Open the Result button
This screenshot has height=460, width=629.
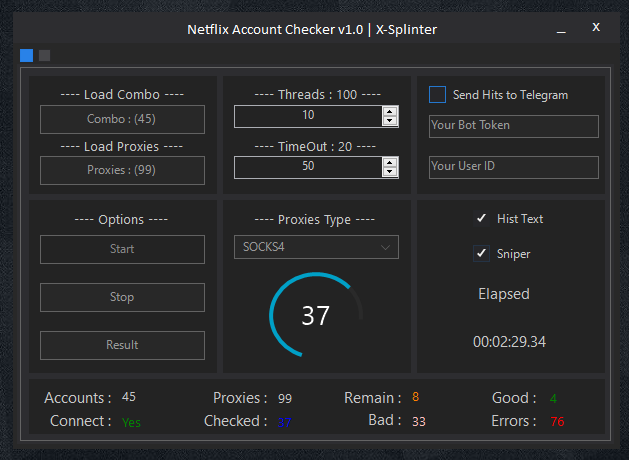122,345
